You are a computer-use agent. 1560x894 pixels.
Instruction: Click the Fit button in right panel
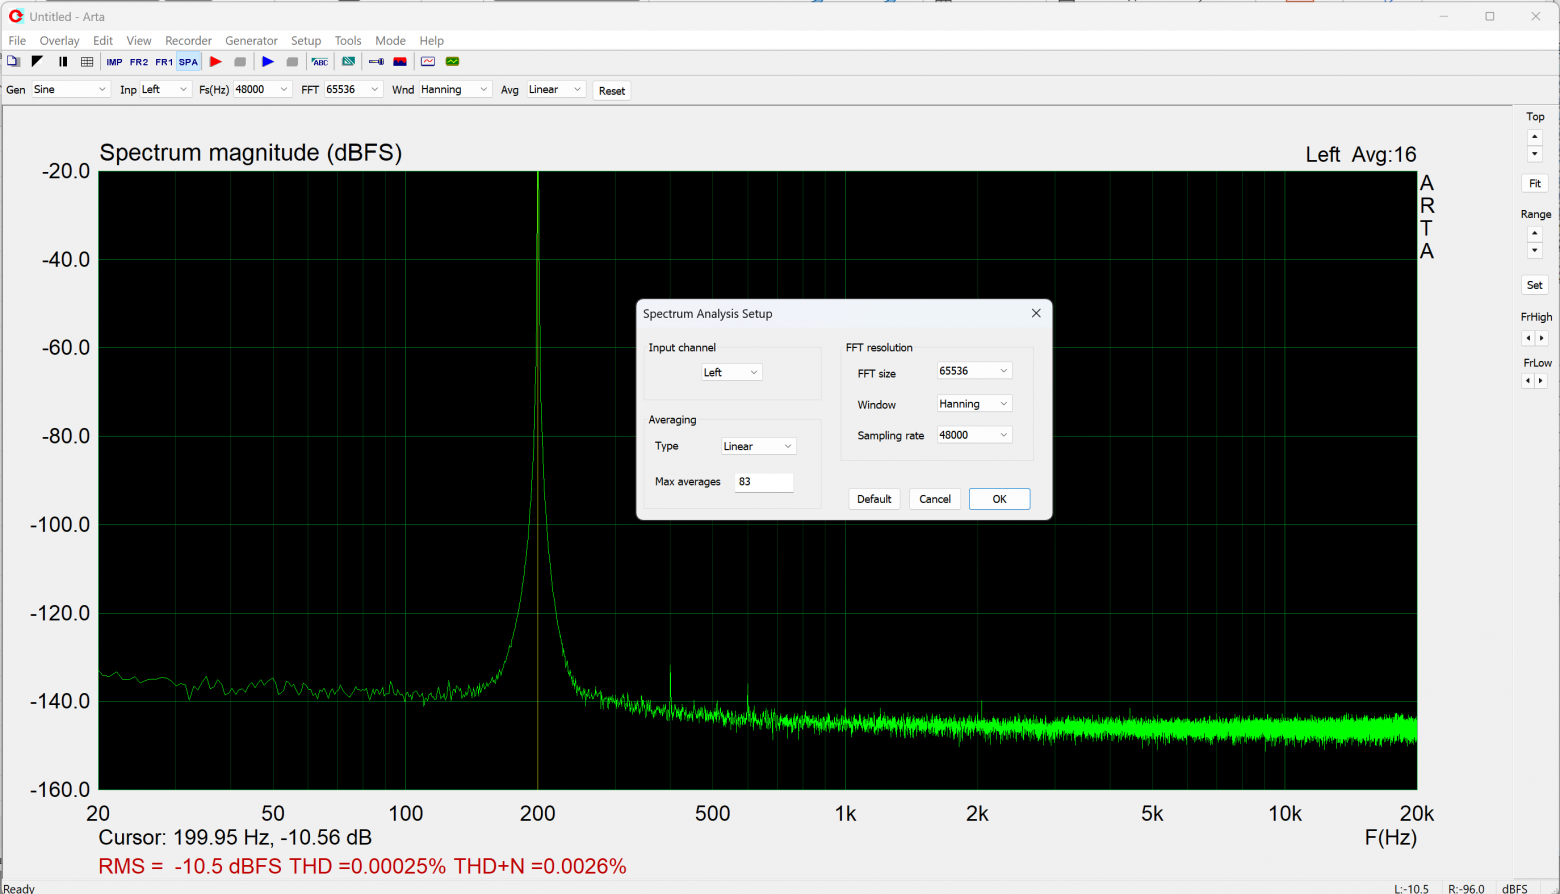click(1535, 183)
